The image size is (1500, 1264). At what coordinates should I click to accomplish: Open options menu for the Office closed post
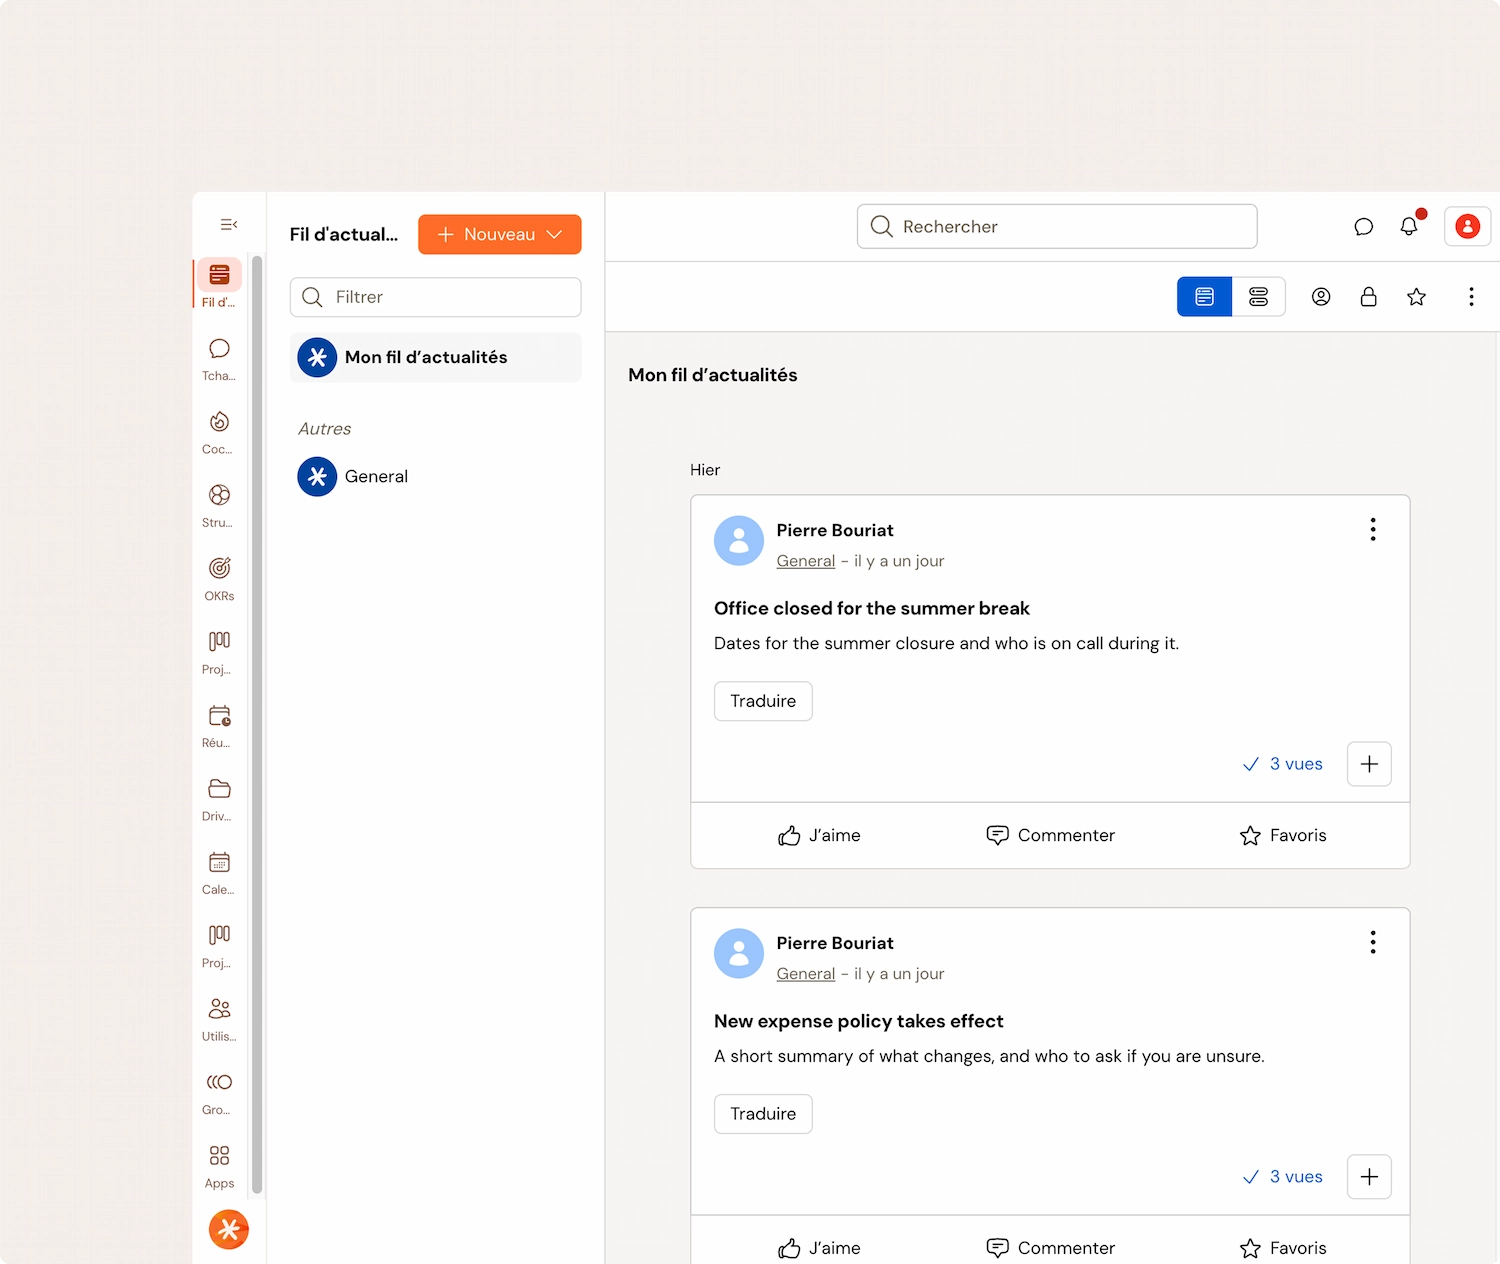[1373, 530]
